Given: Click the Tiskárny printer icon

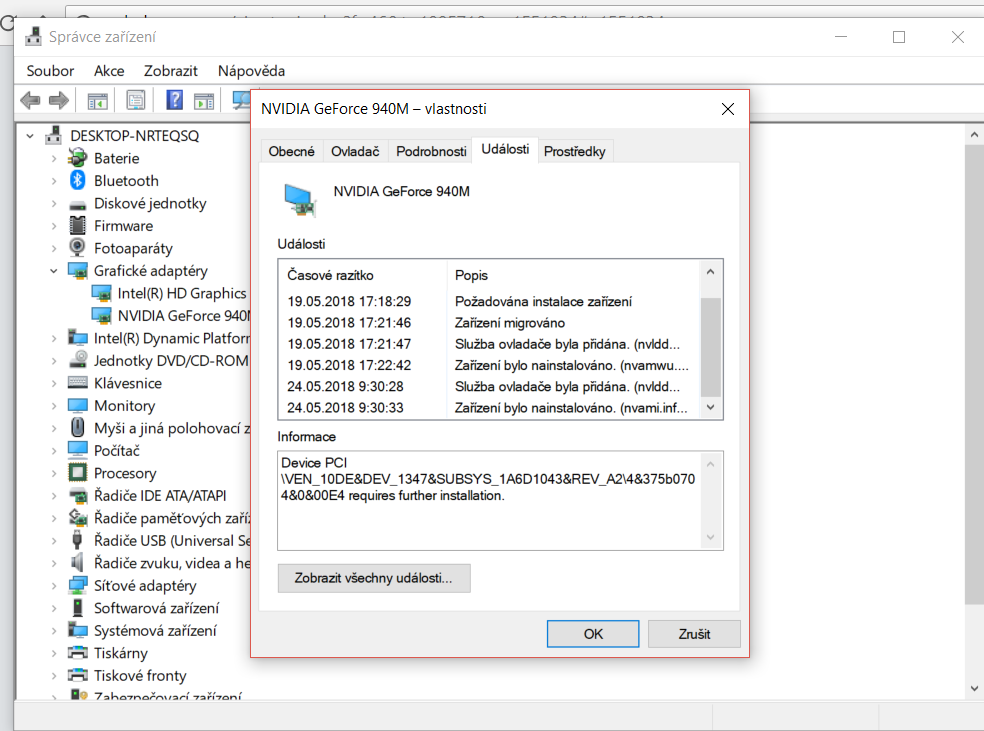Looking at the screenshot, I should point(77,653).
